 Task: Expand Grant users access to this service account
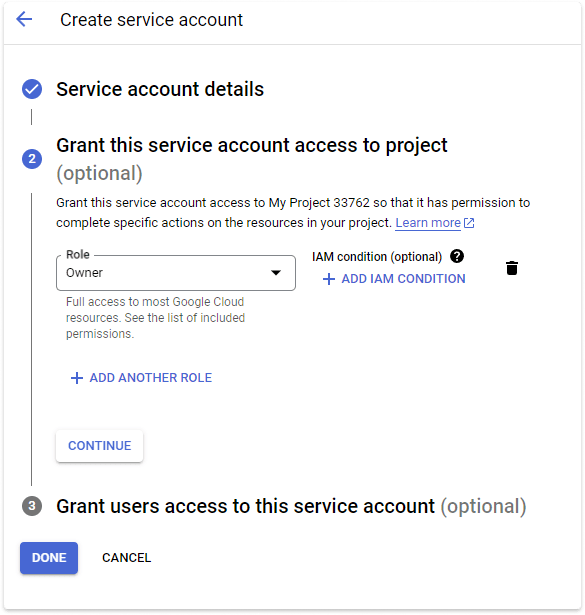click(291, 506)
